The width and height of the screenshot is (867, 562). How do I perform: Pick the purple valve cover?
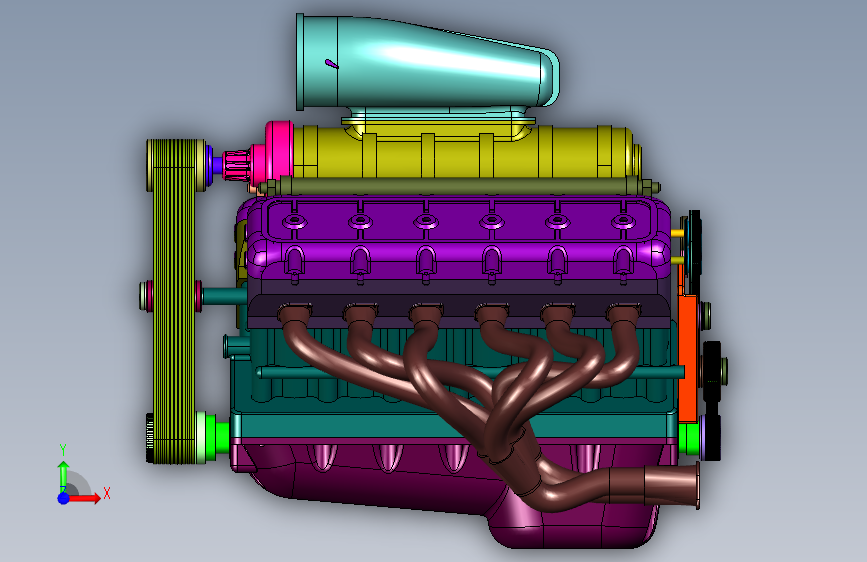459,238
